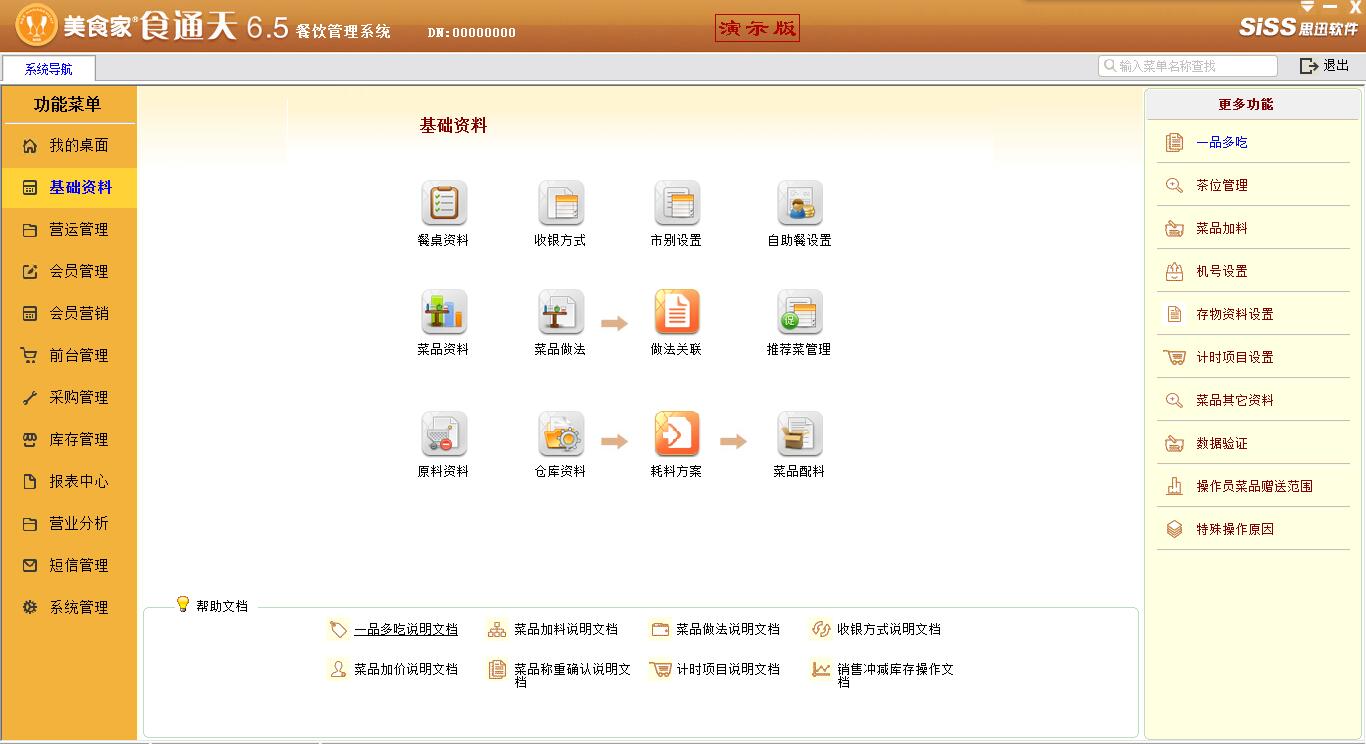The image size is (1366, 744).
Task: Switch to the 系统导航 tab
Action: click(49, 69)
